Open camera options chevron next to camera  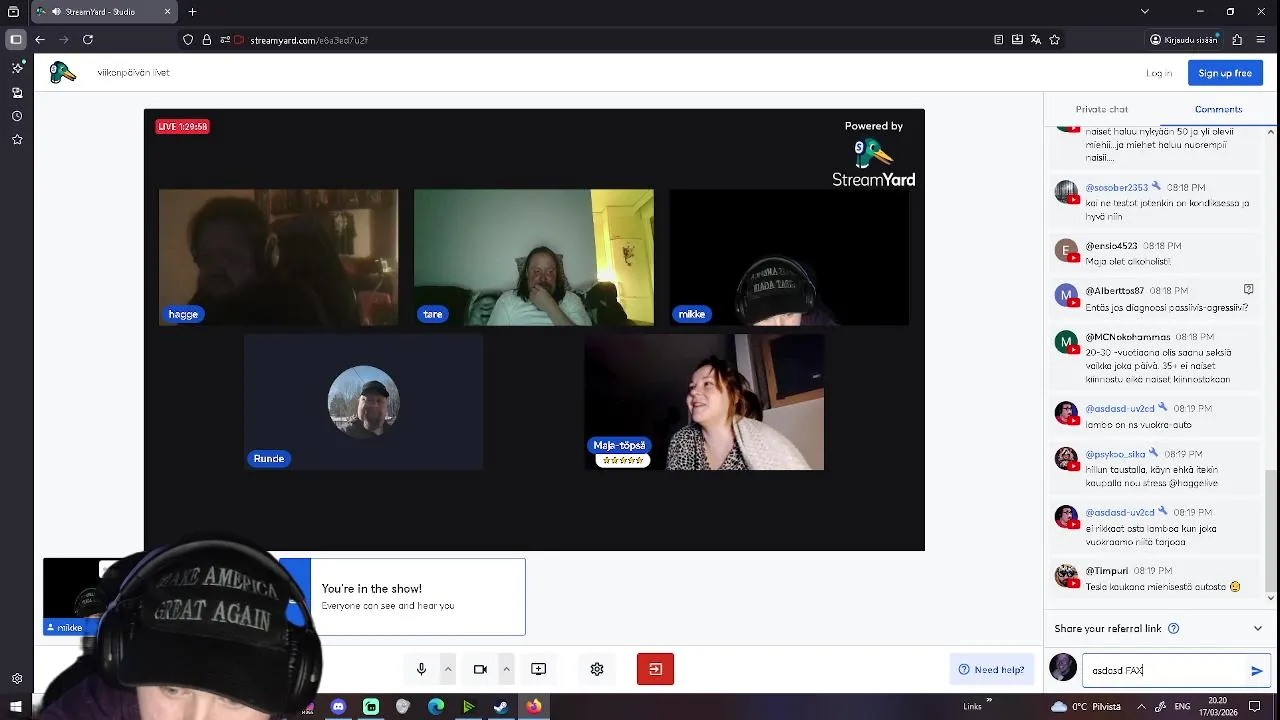(506, 669)
